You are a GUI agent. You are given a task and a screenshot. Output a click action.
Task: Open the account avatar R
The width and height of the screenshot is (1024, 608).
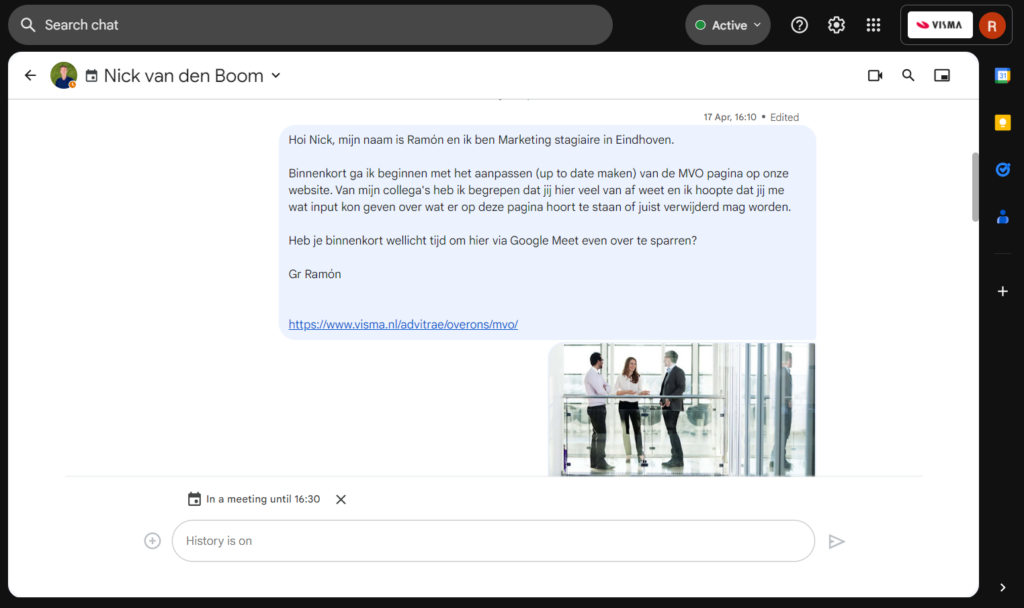click(x=992, y=25)
